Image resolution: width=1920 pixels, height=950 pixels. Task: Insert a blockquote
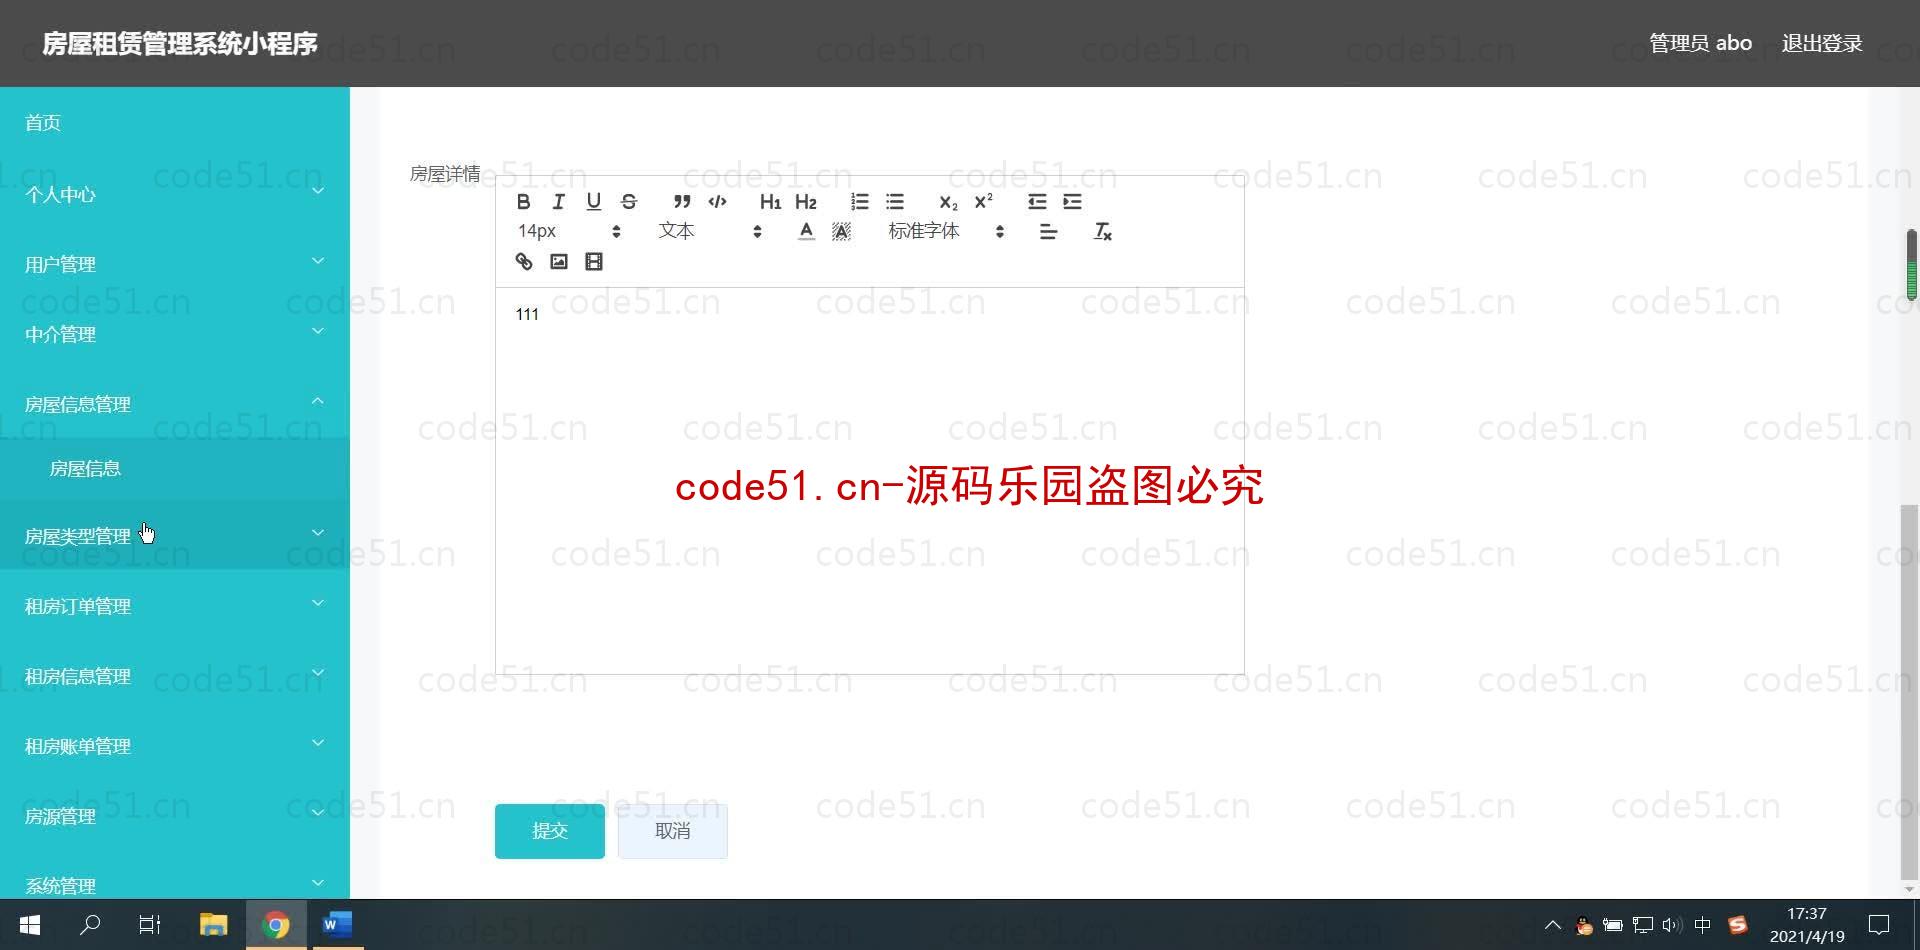[x=682, y=202]
